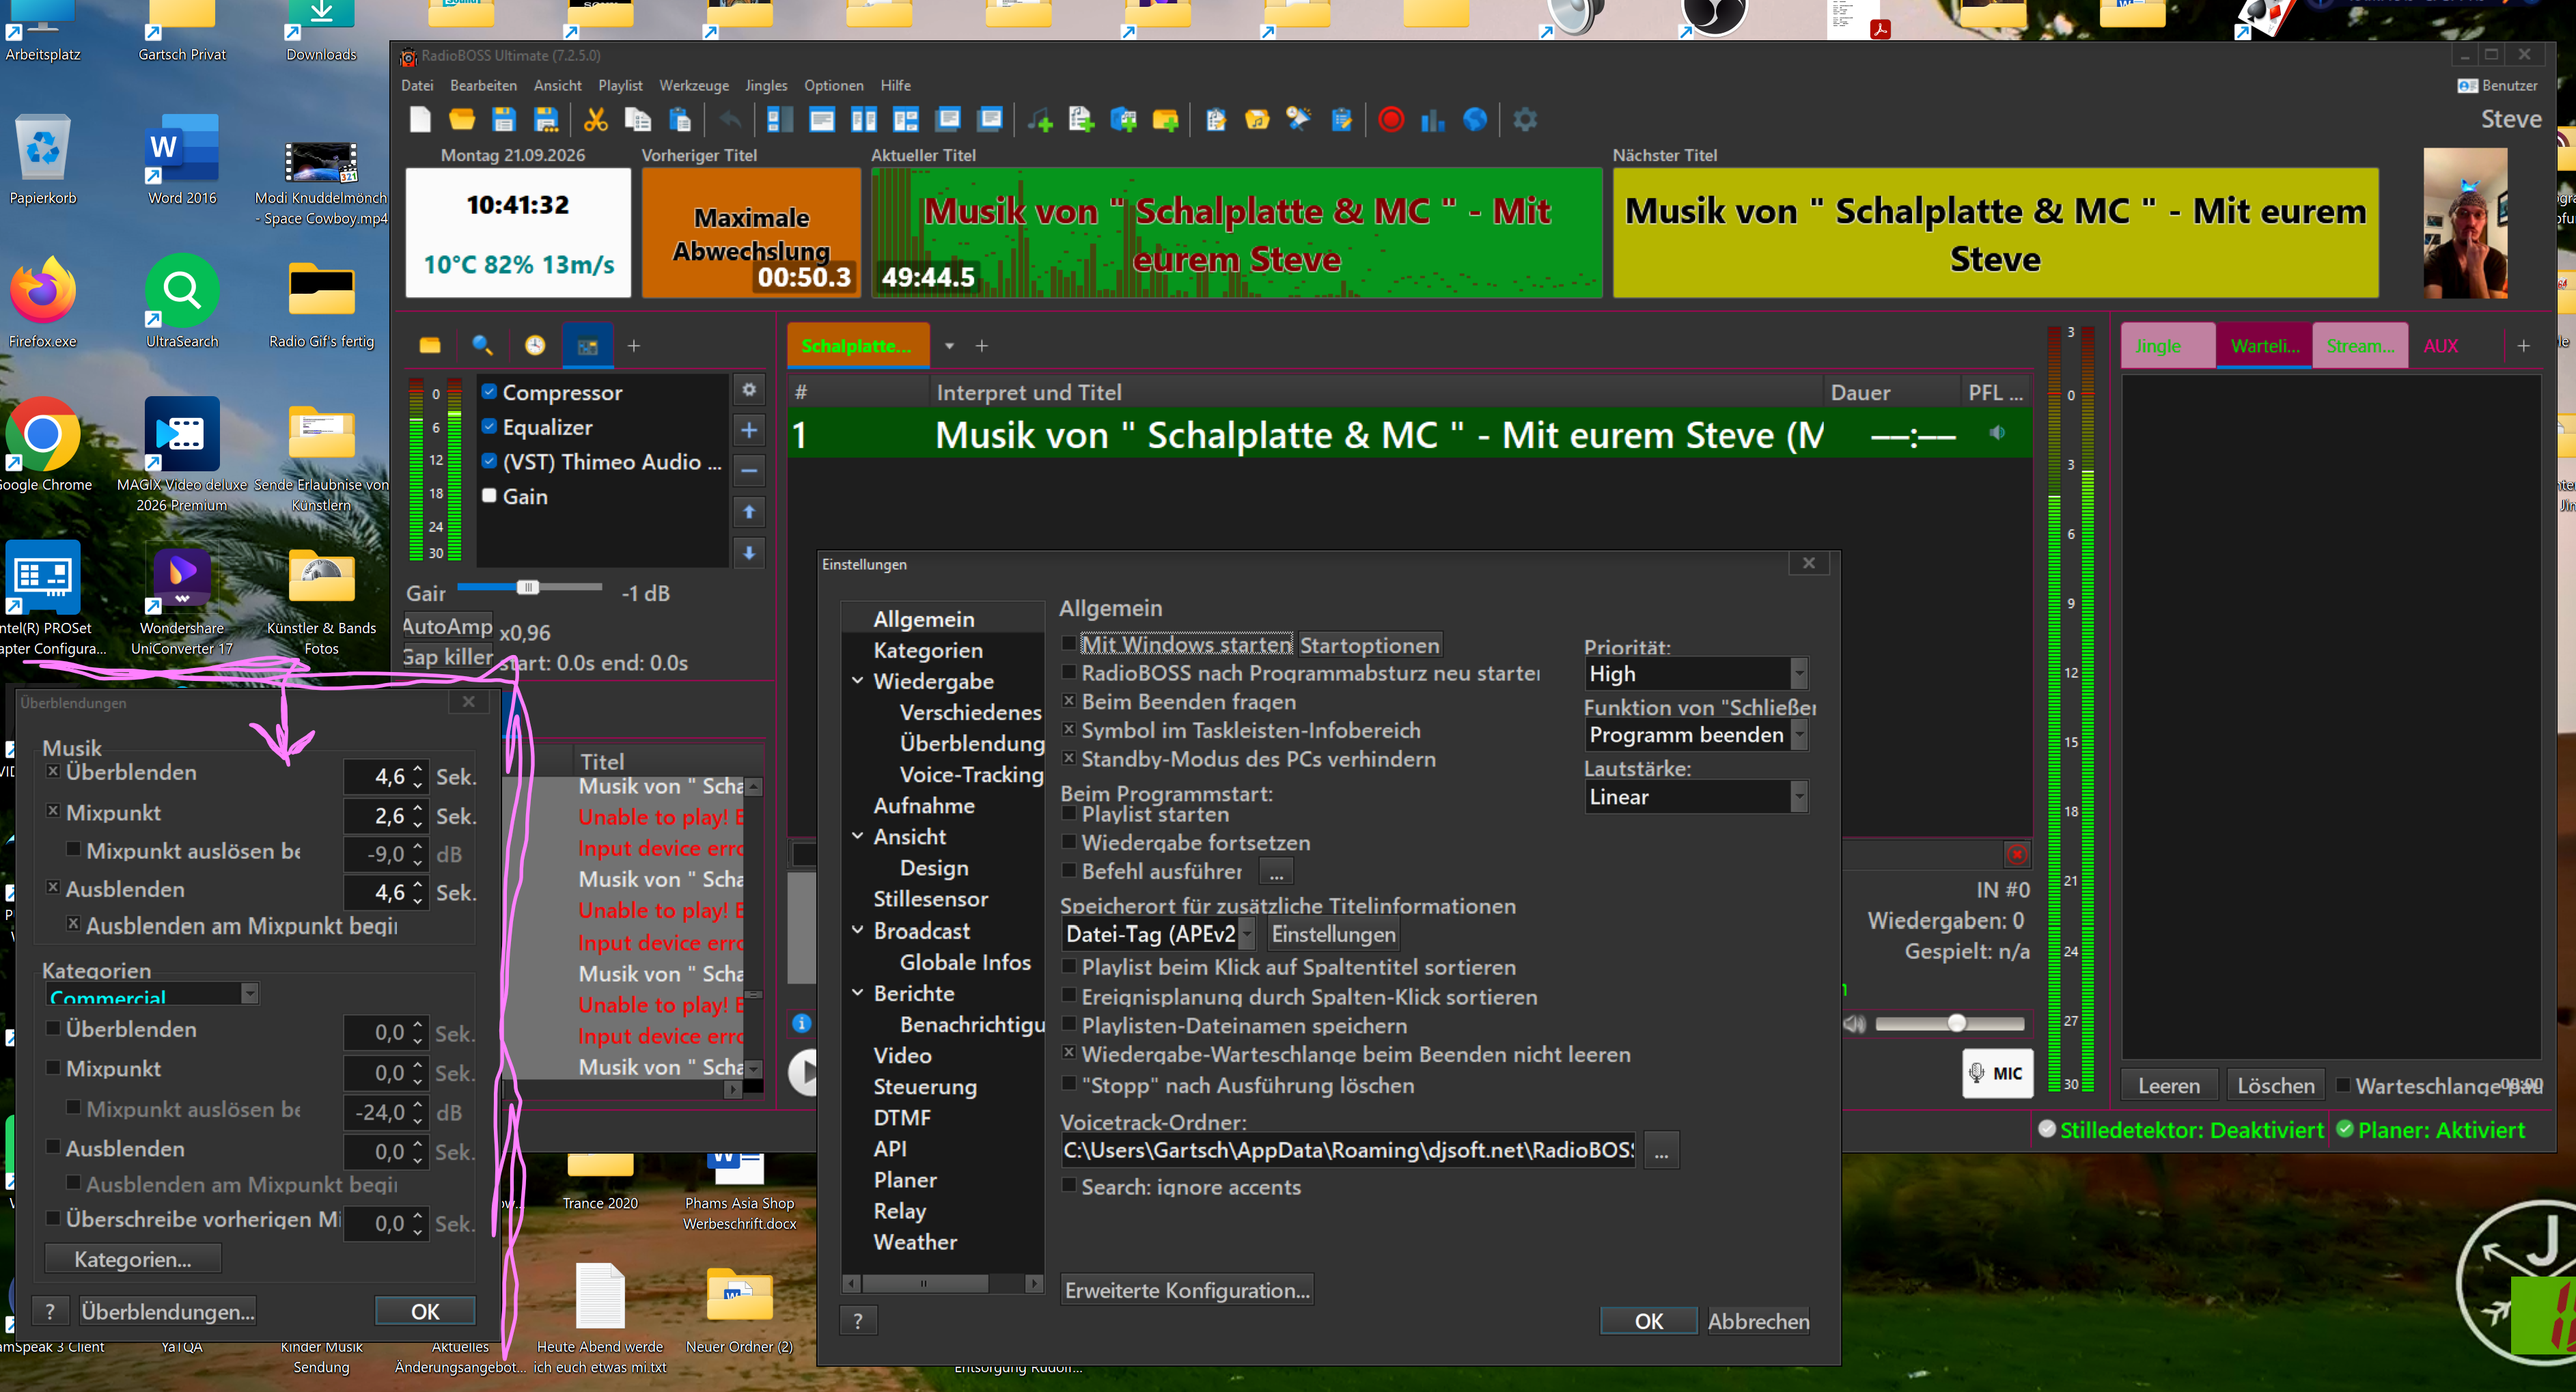Image resolution: width=2576 pixels, height=1392 pixels.
Task: Click the MIC microphone button
Action: coord(1997,1073)
